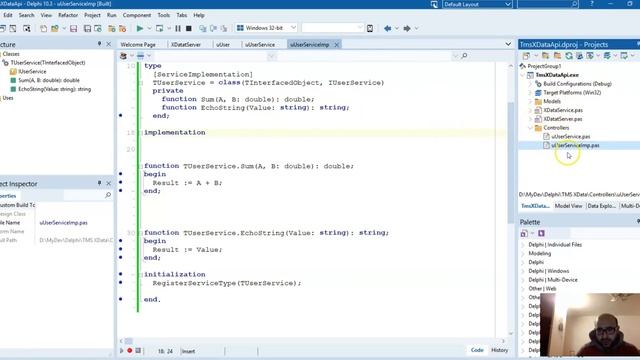640x360 pixels.
Task: Click Run Without Debugging toolbar icon
Action: (159, 28)
